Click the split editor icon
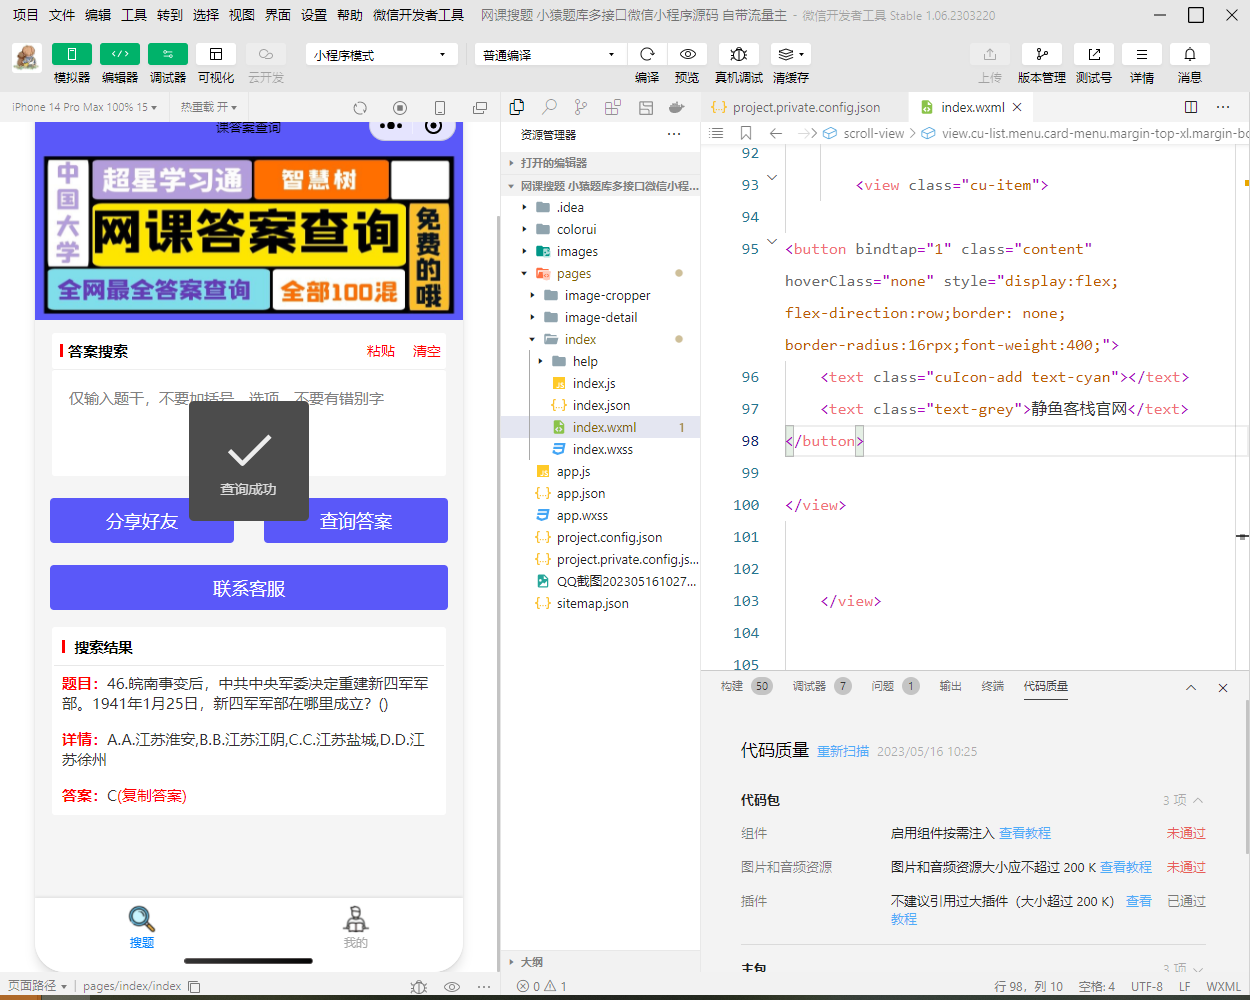This screenshot has height=1000, width=1250. 1190,107
